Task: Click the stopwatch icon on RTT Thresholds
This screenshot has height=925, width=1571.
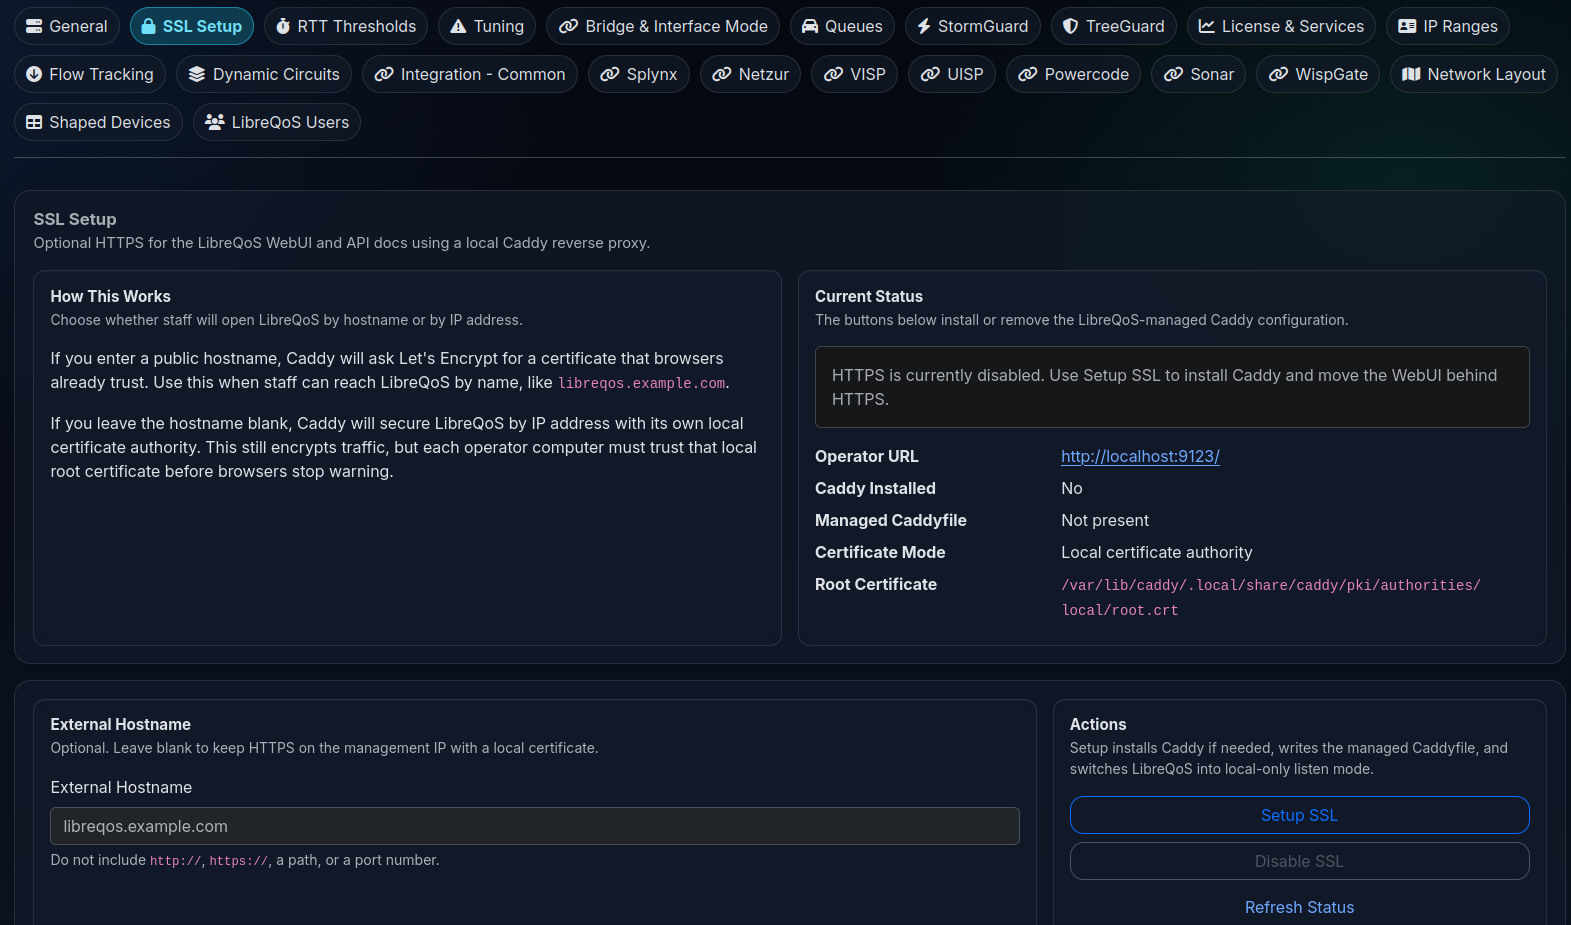Action: click(283, 26)
